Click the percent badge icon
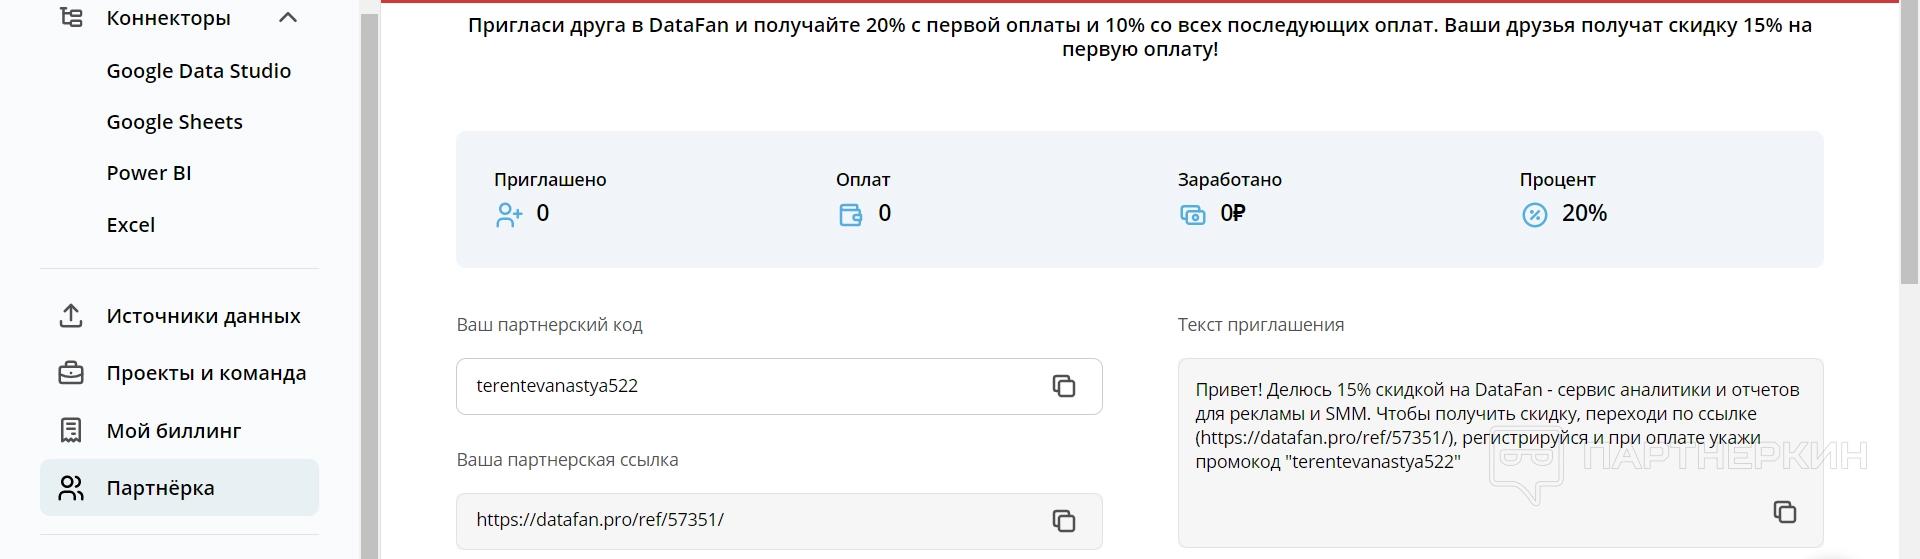Viewport: 1920px width, 559px height. coord(1534,215)
